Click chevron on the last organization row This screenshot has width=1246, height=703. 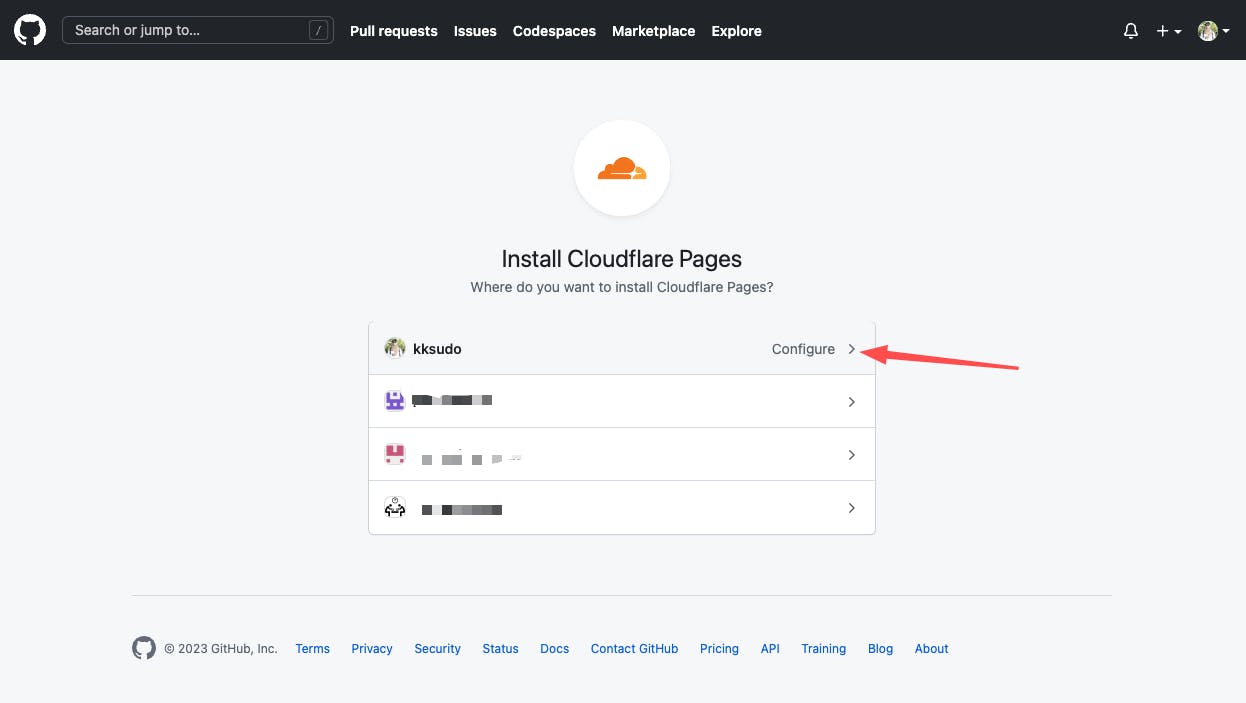click(852, 508)
